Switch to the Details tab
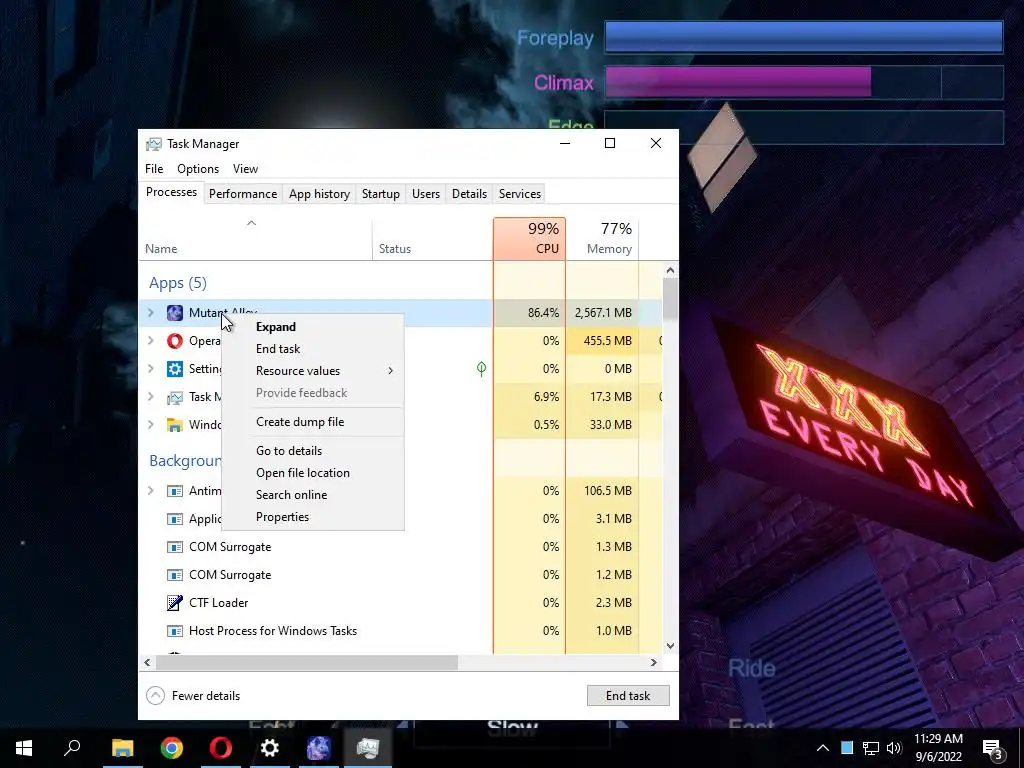Screen dimensions: 1024x768 [x=470, y=194]
